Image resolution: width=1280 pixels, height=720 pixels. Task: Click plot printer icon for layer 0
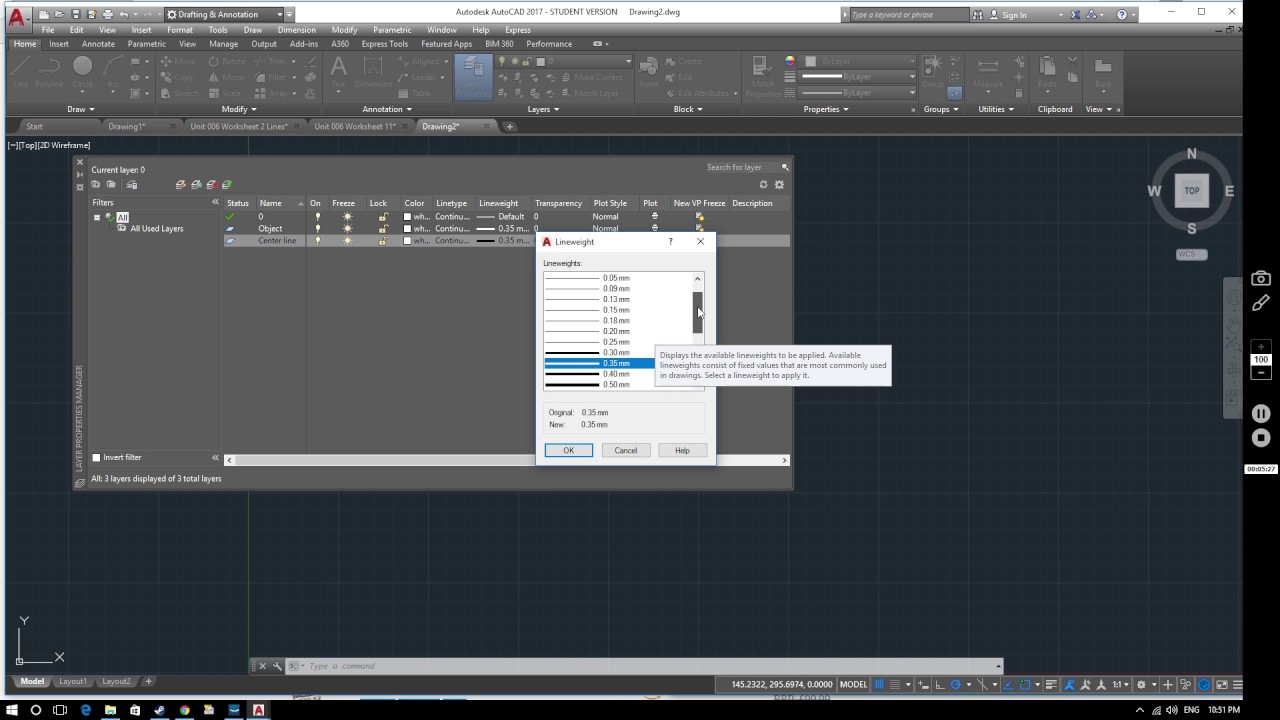655,216
